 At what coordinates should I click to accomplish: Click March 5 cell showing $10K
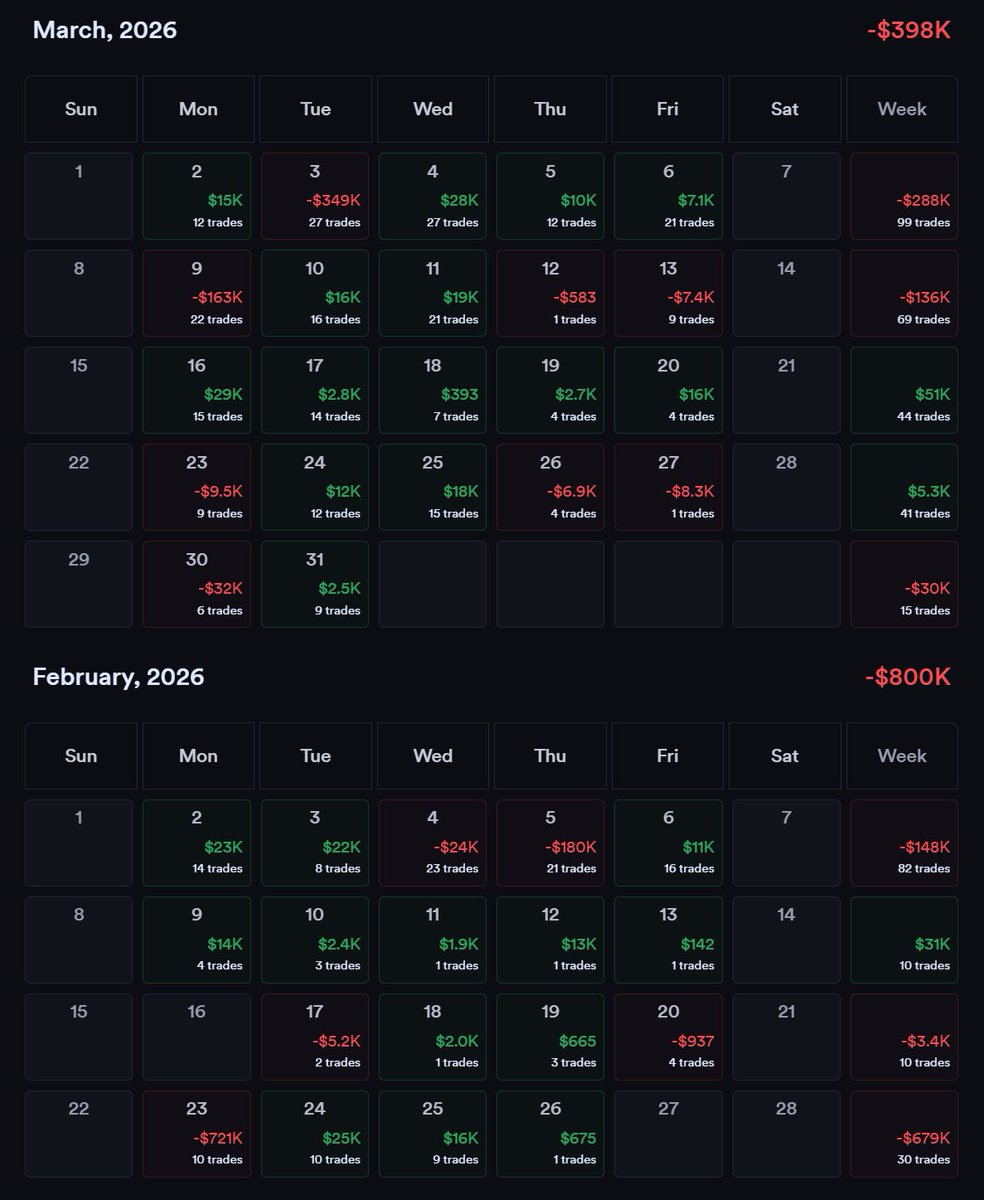(550, 196)
